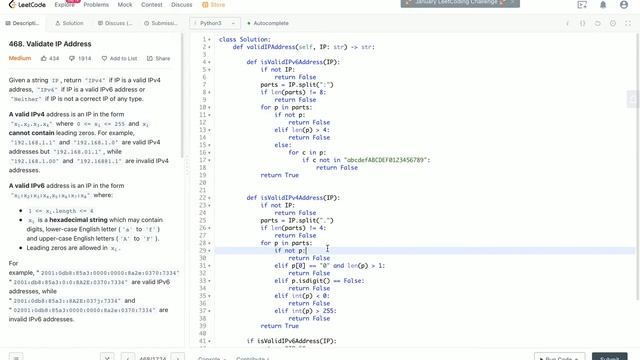Viewport: 640px width, 360px height.
Task: Fold the if block on line 41
Action: [209, 341]
